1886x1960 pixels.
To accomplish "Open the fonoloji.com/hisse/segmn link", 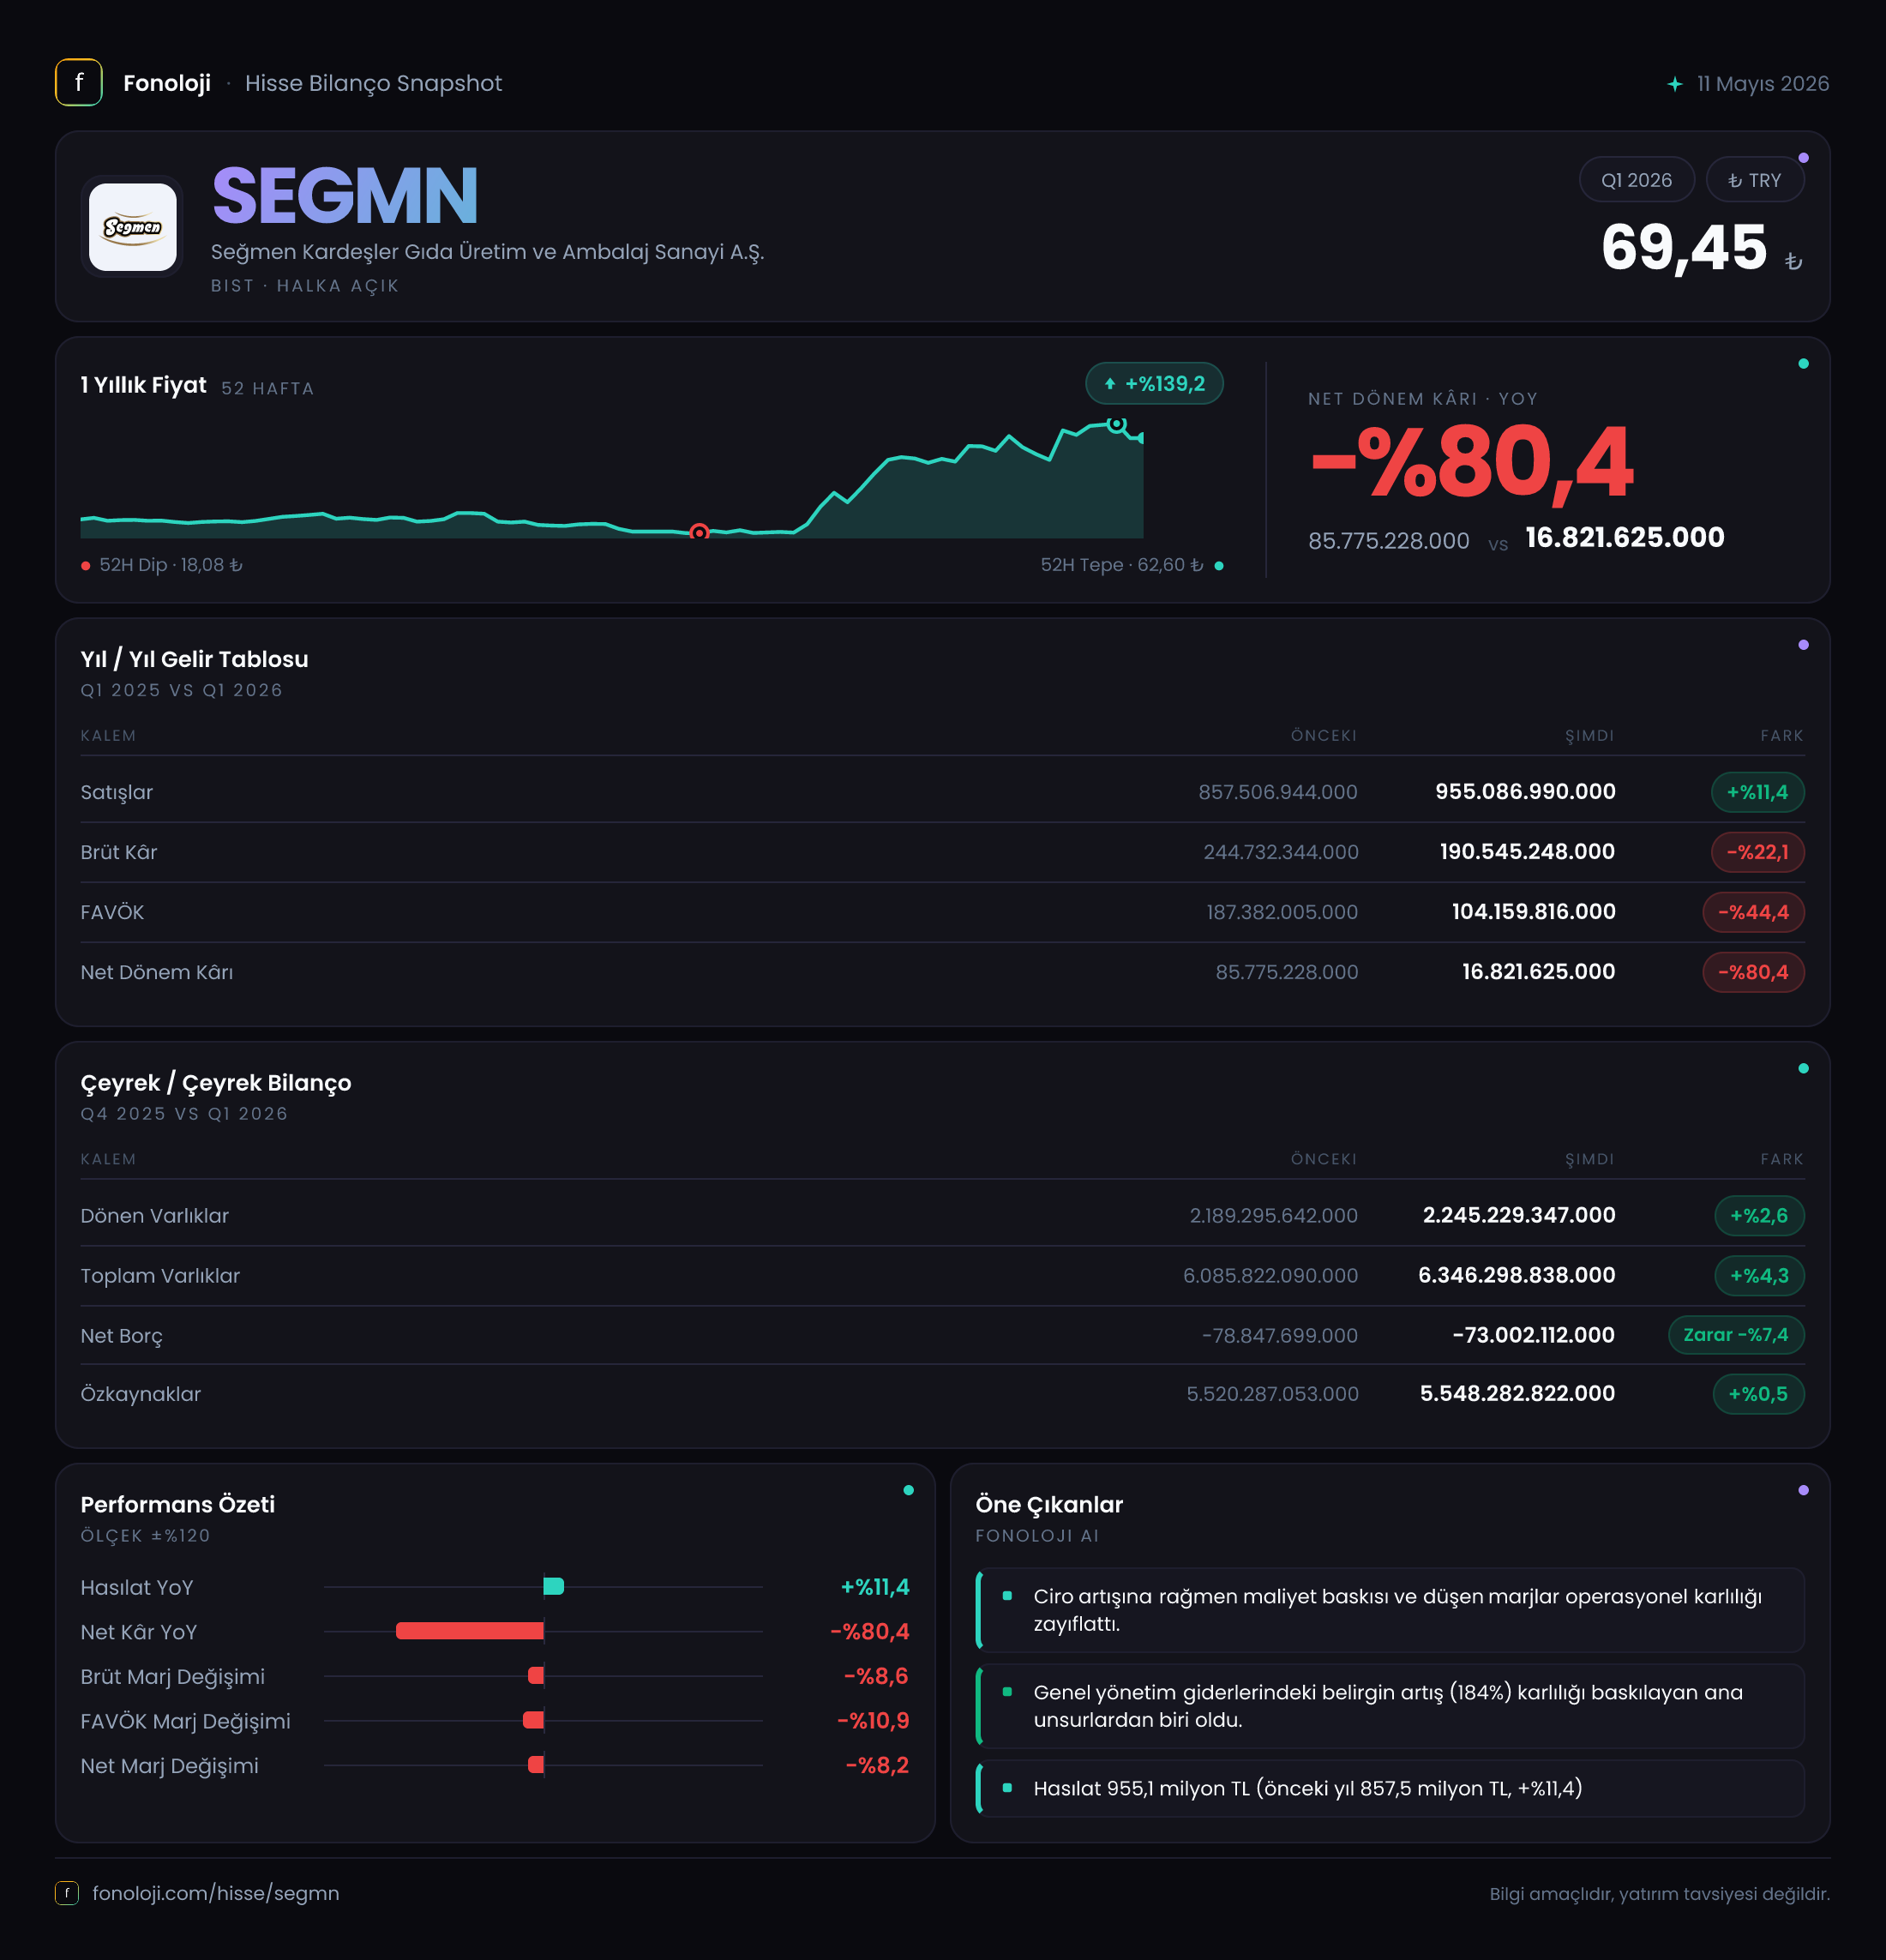I will click(x=216, y=1893).
